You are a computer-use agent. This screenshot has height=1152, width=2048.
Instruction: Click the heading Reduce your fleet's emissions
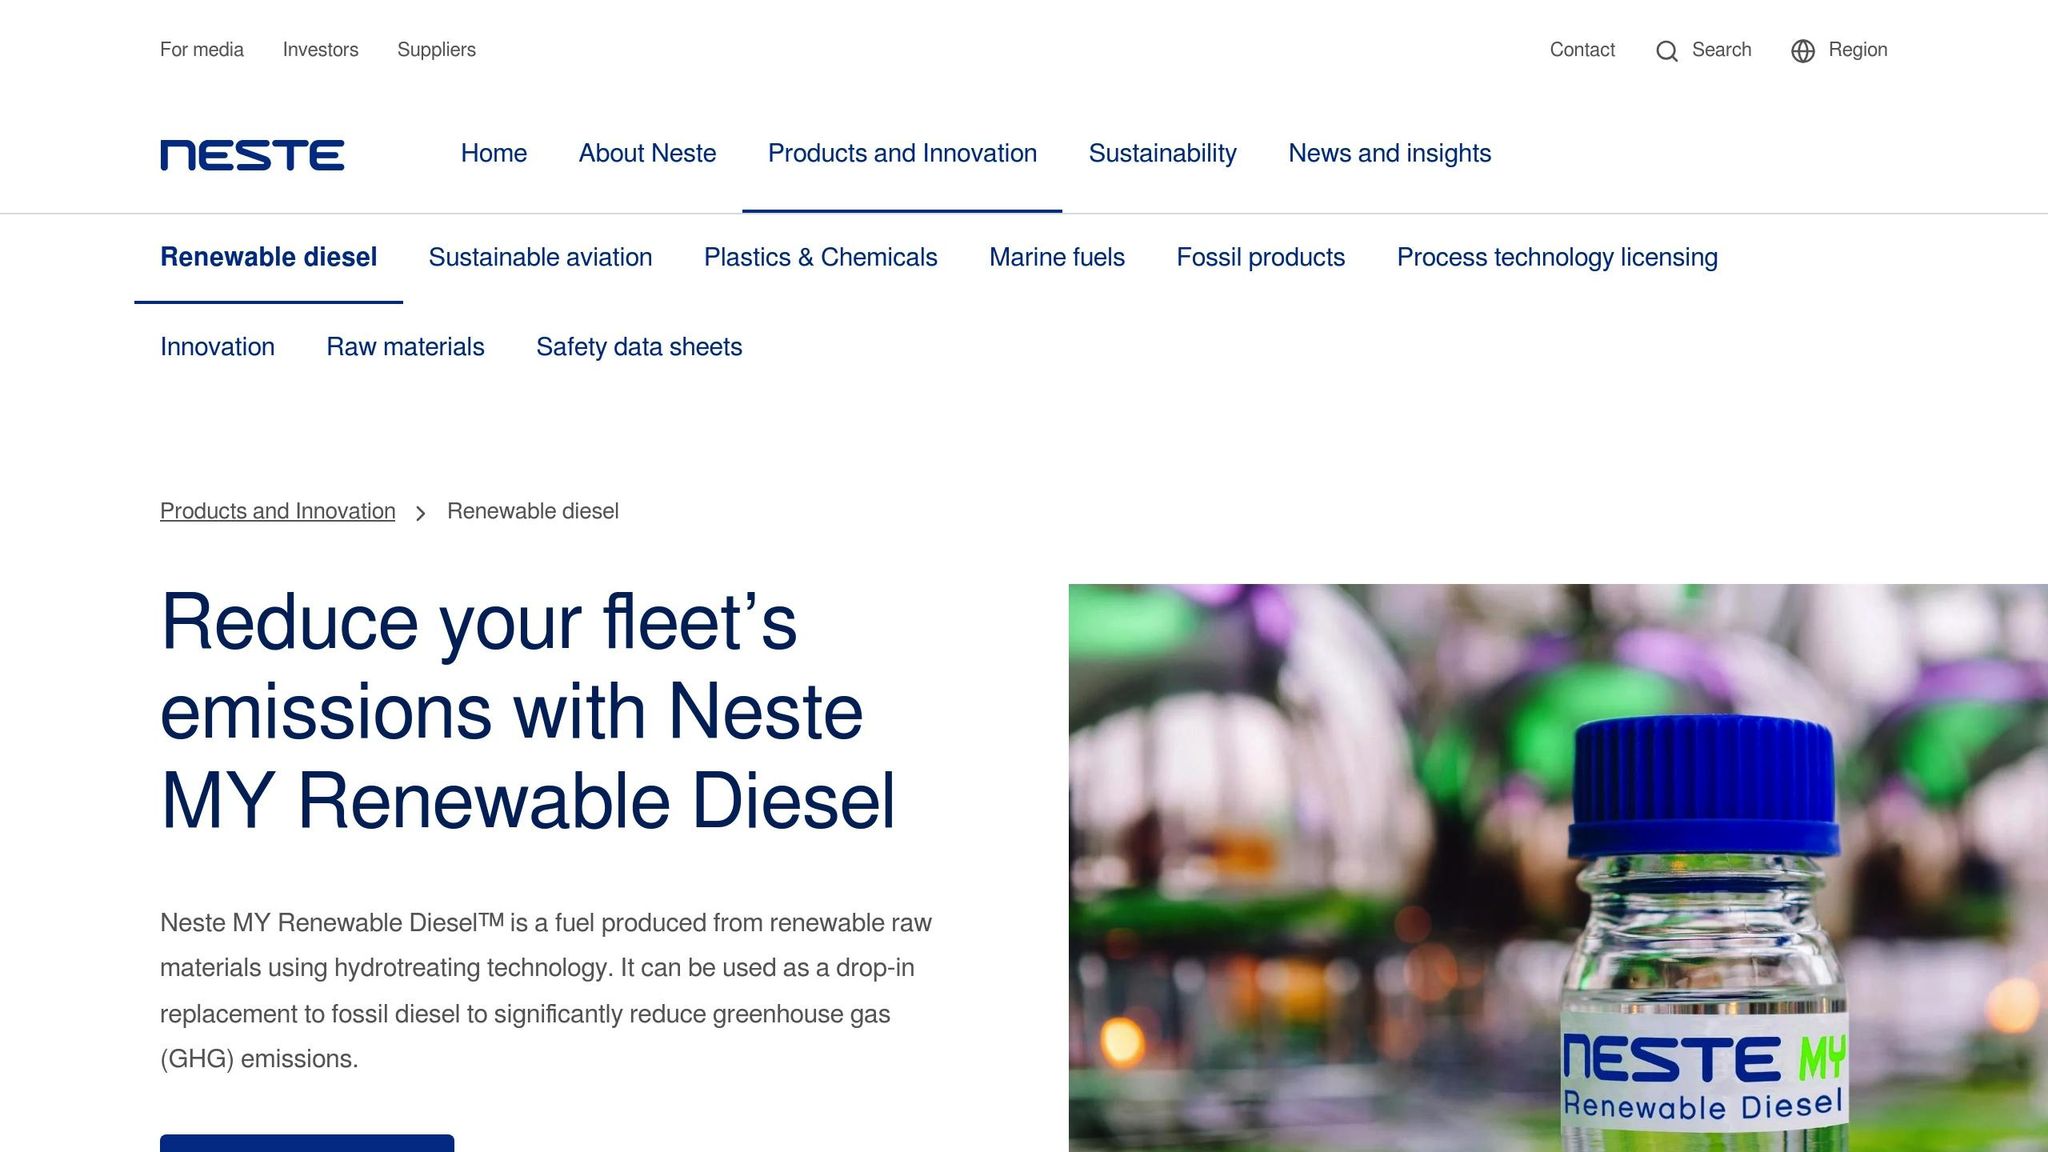528,711
